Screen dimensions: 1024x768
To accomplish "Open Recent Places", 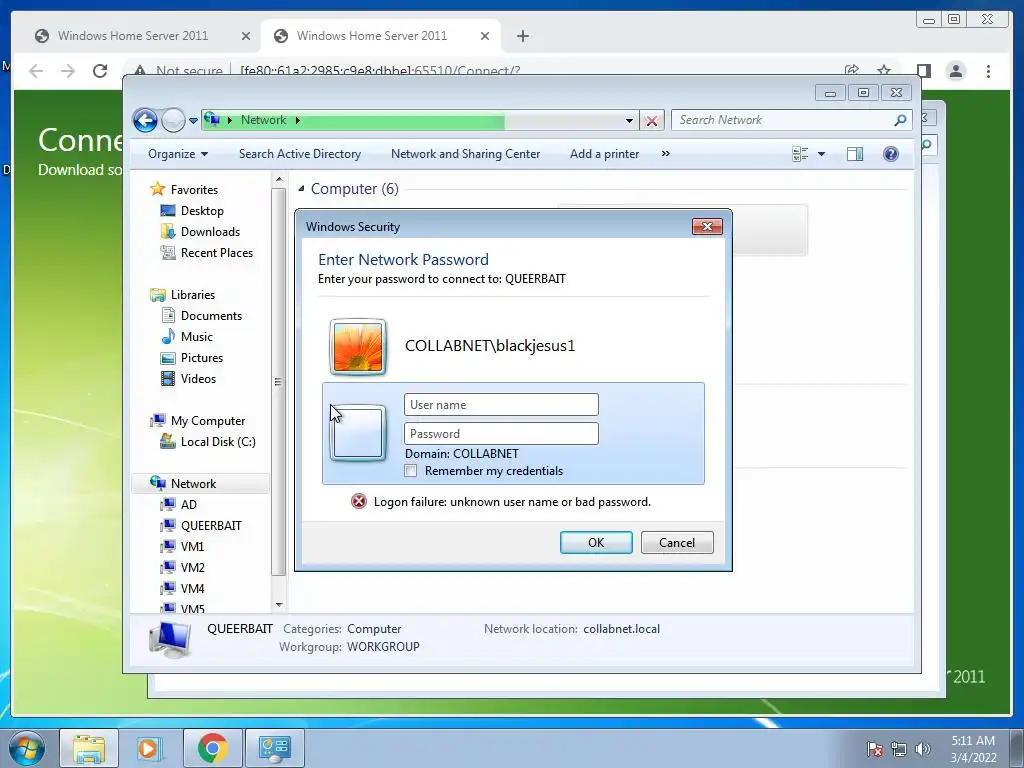I will coord(216,253).
